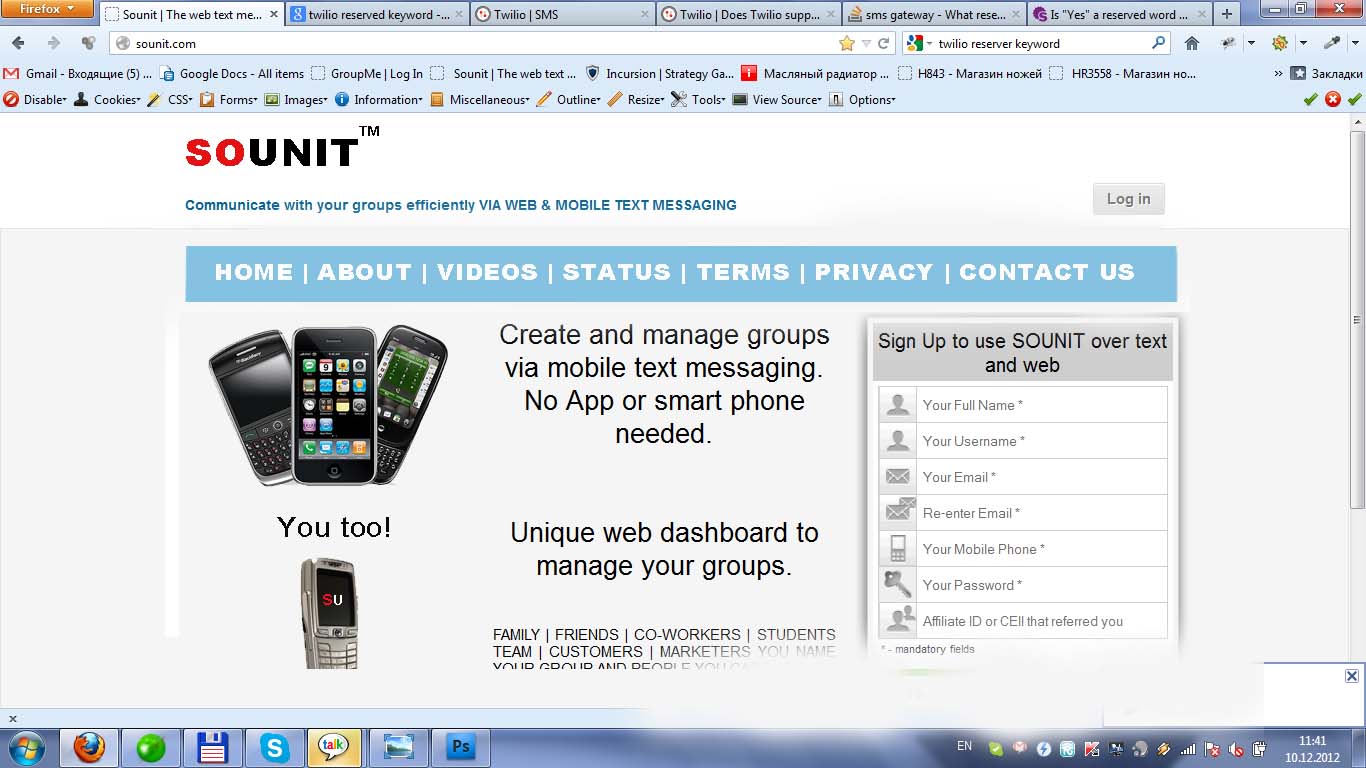Click the page vertical scrollbar
Viewport: 1366px width, 768px height.
tap(1357, 320)
